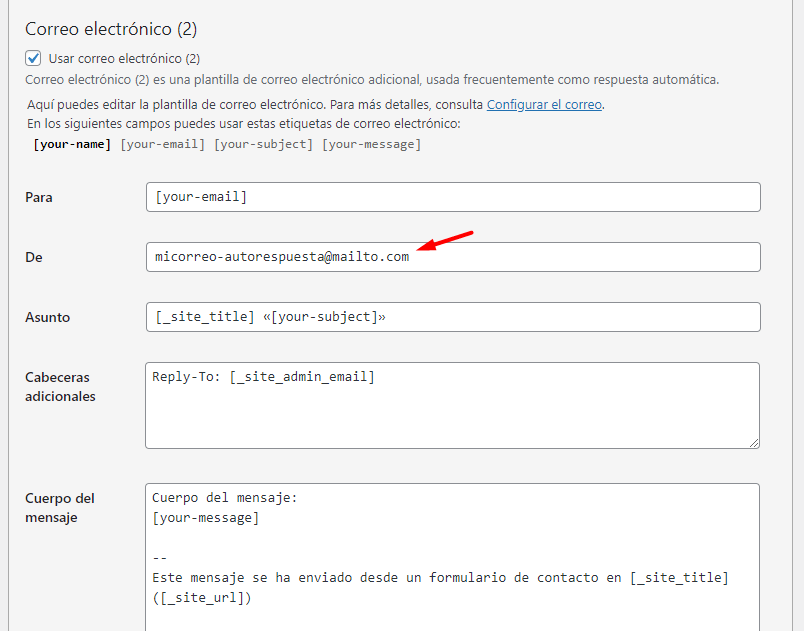
Task: Click the Para field label
Action: pyautogui.click(x=39, y=197)
